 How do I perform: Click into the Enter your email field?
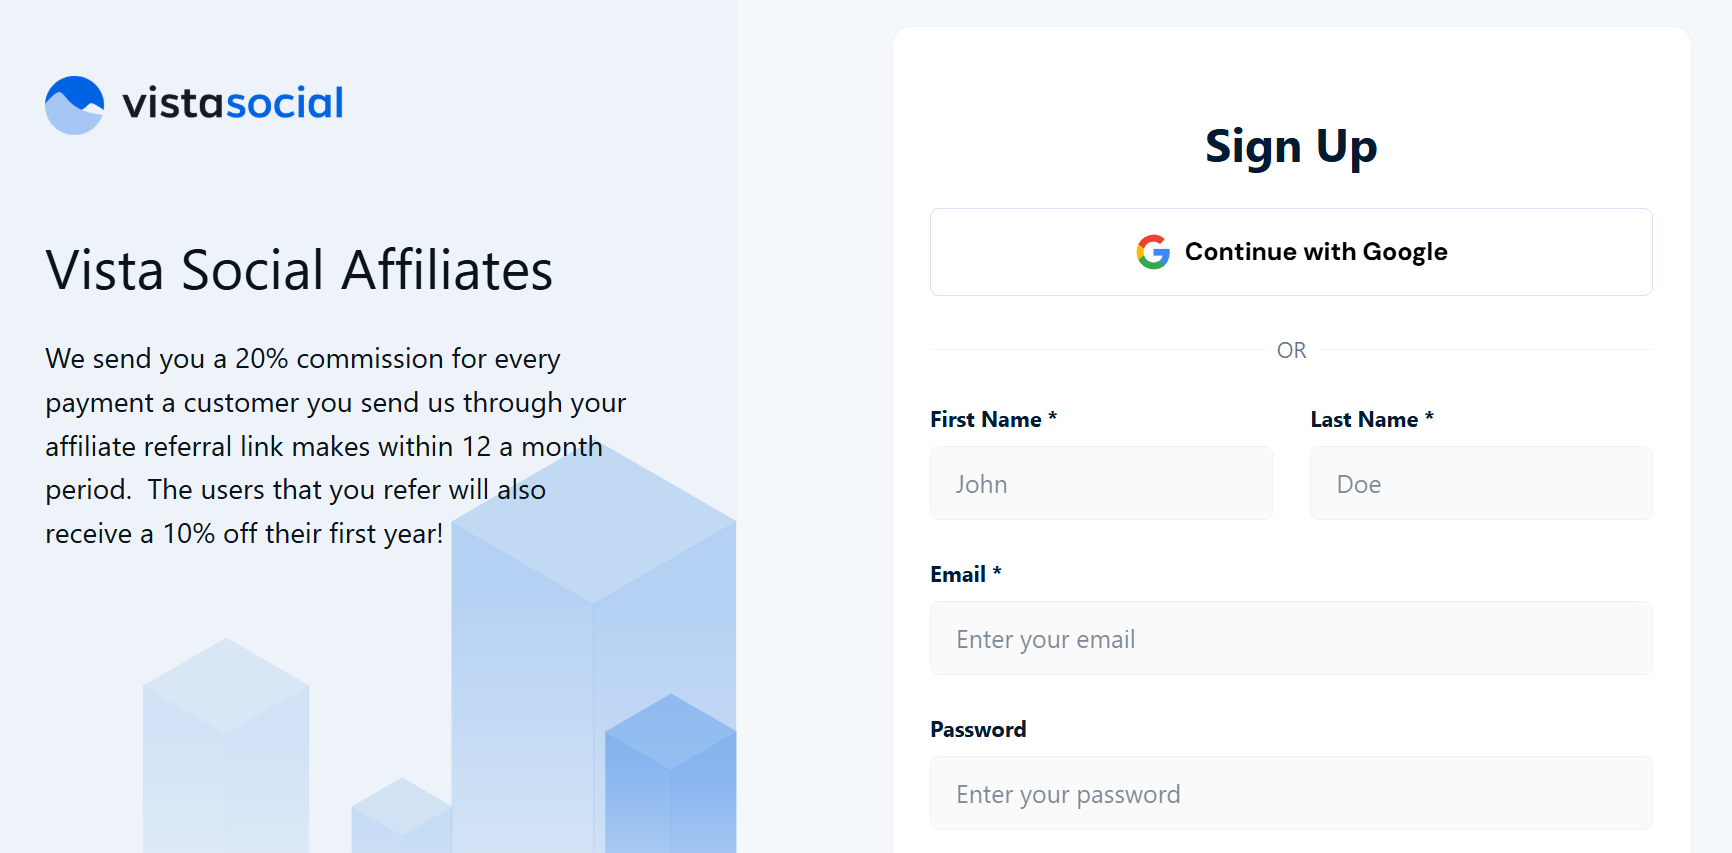(1291, 639)
